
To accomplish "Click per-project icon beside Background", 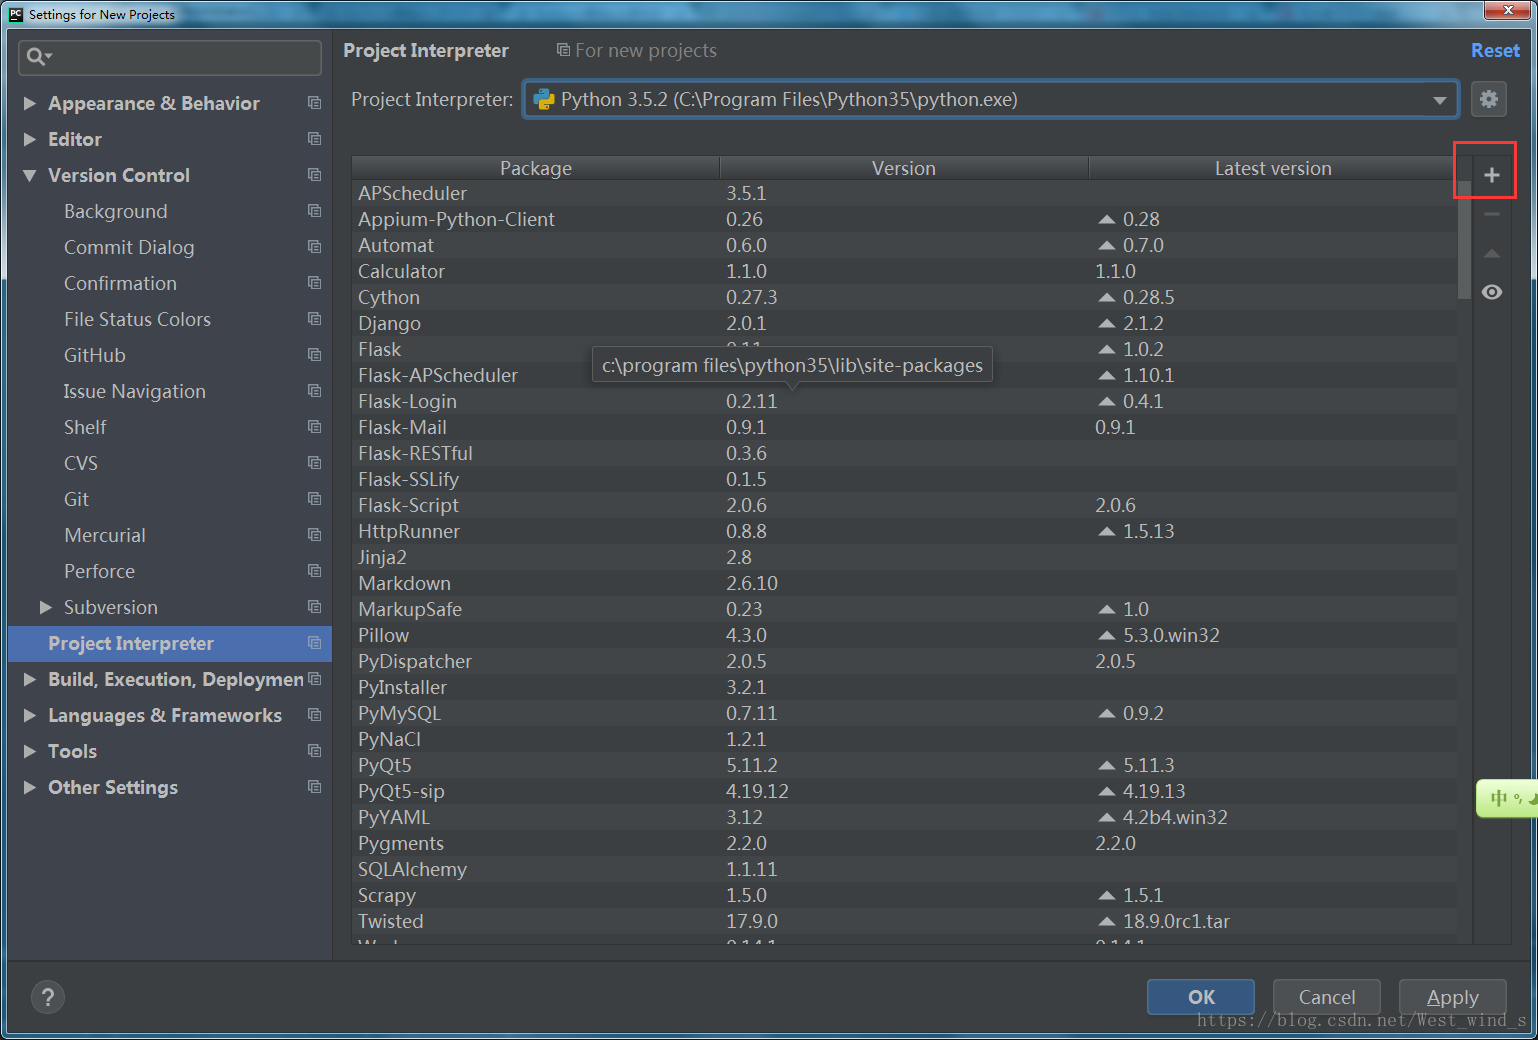I will coord(315,211).
